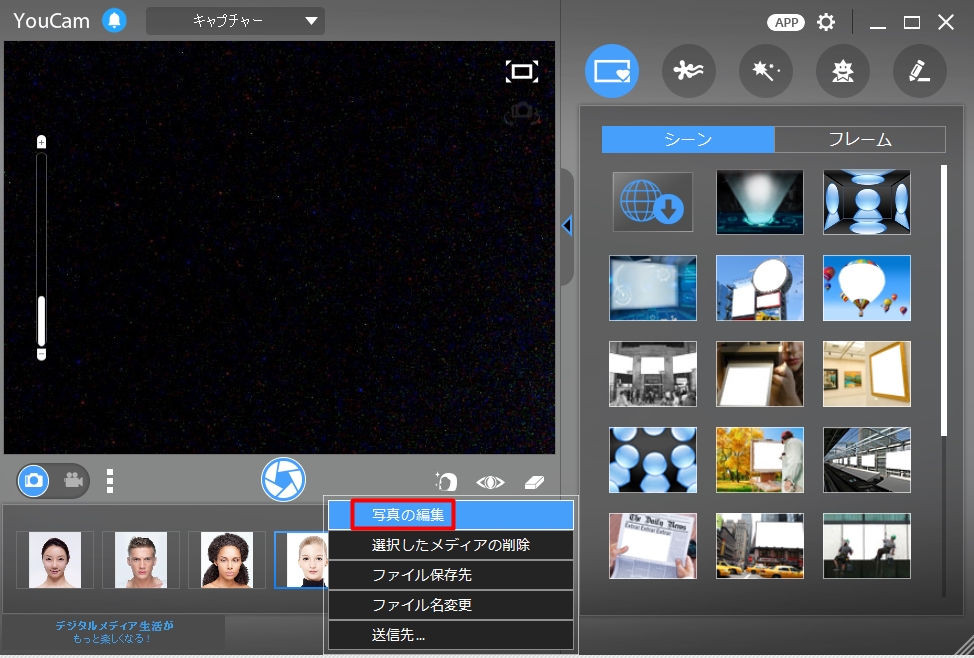Switch to photo camera mode

click(34, 480)
